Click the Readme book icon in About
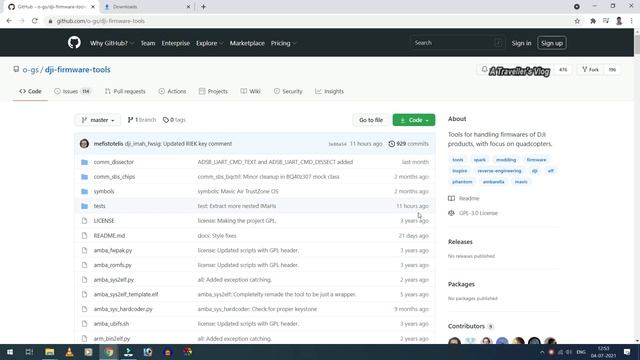 pos(451,198)
